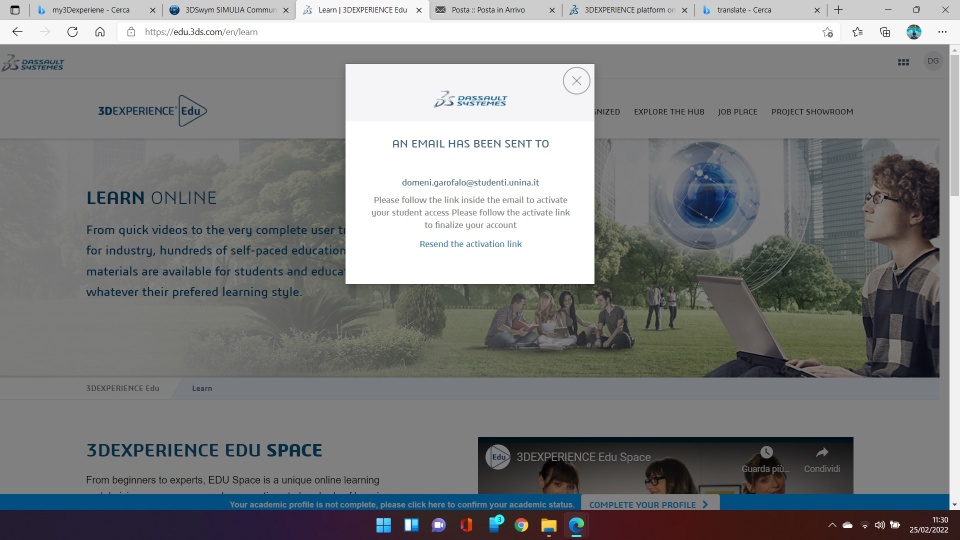This screenshot has height=540, width=960.
Task: Open Job Place menu item
Action: click(x=737, y=112)
